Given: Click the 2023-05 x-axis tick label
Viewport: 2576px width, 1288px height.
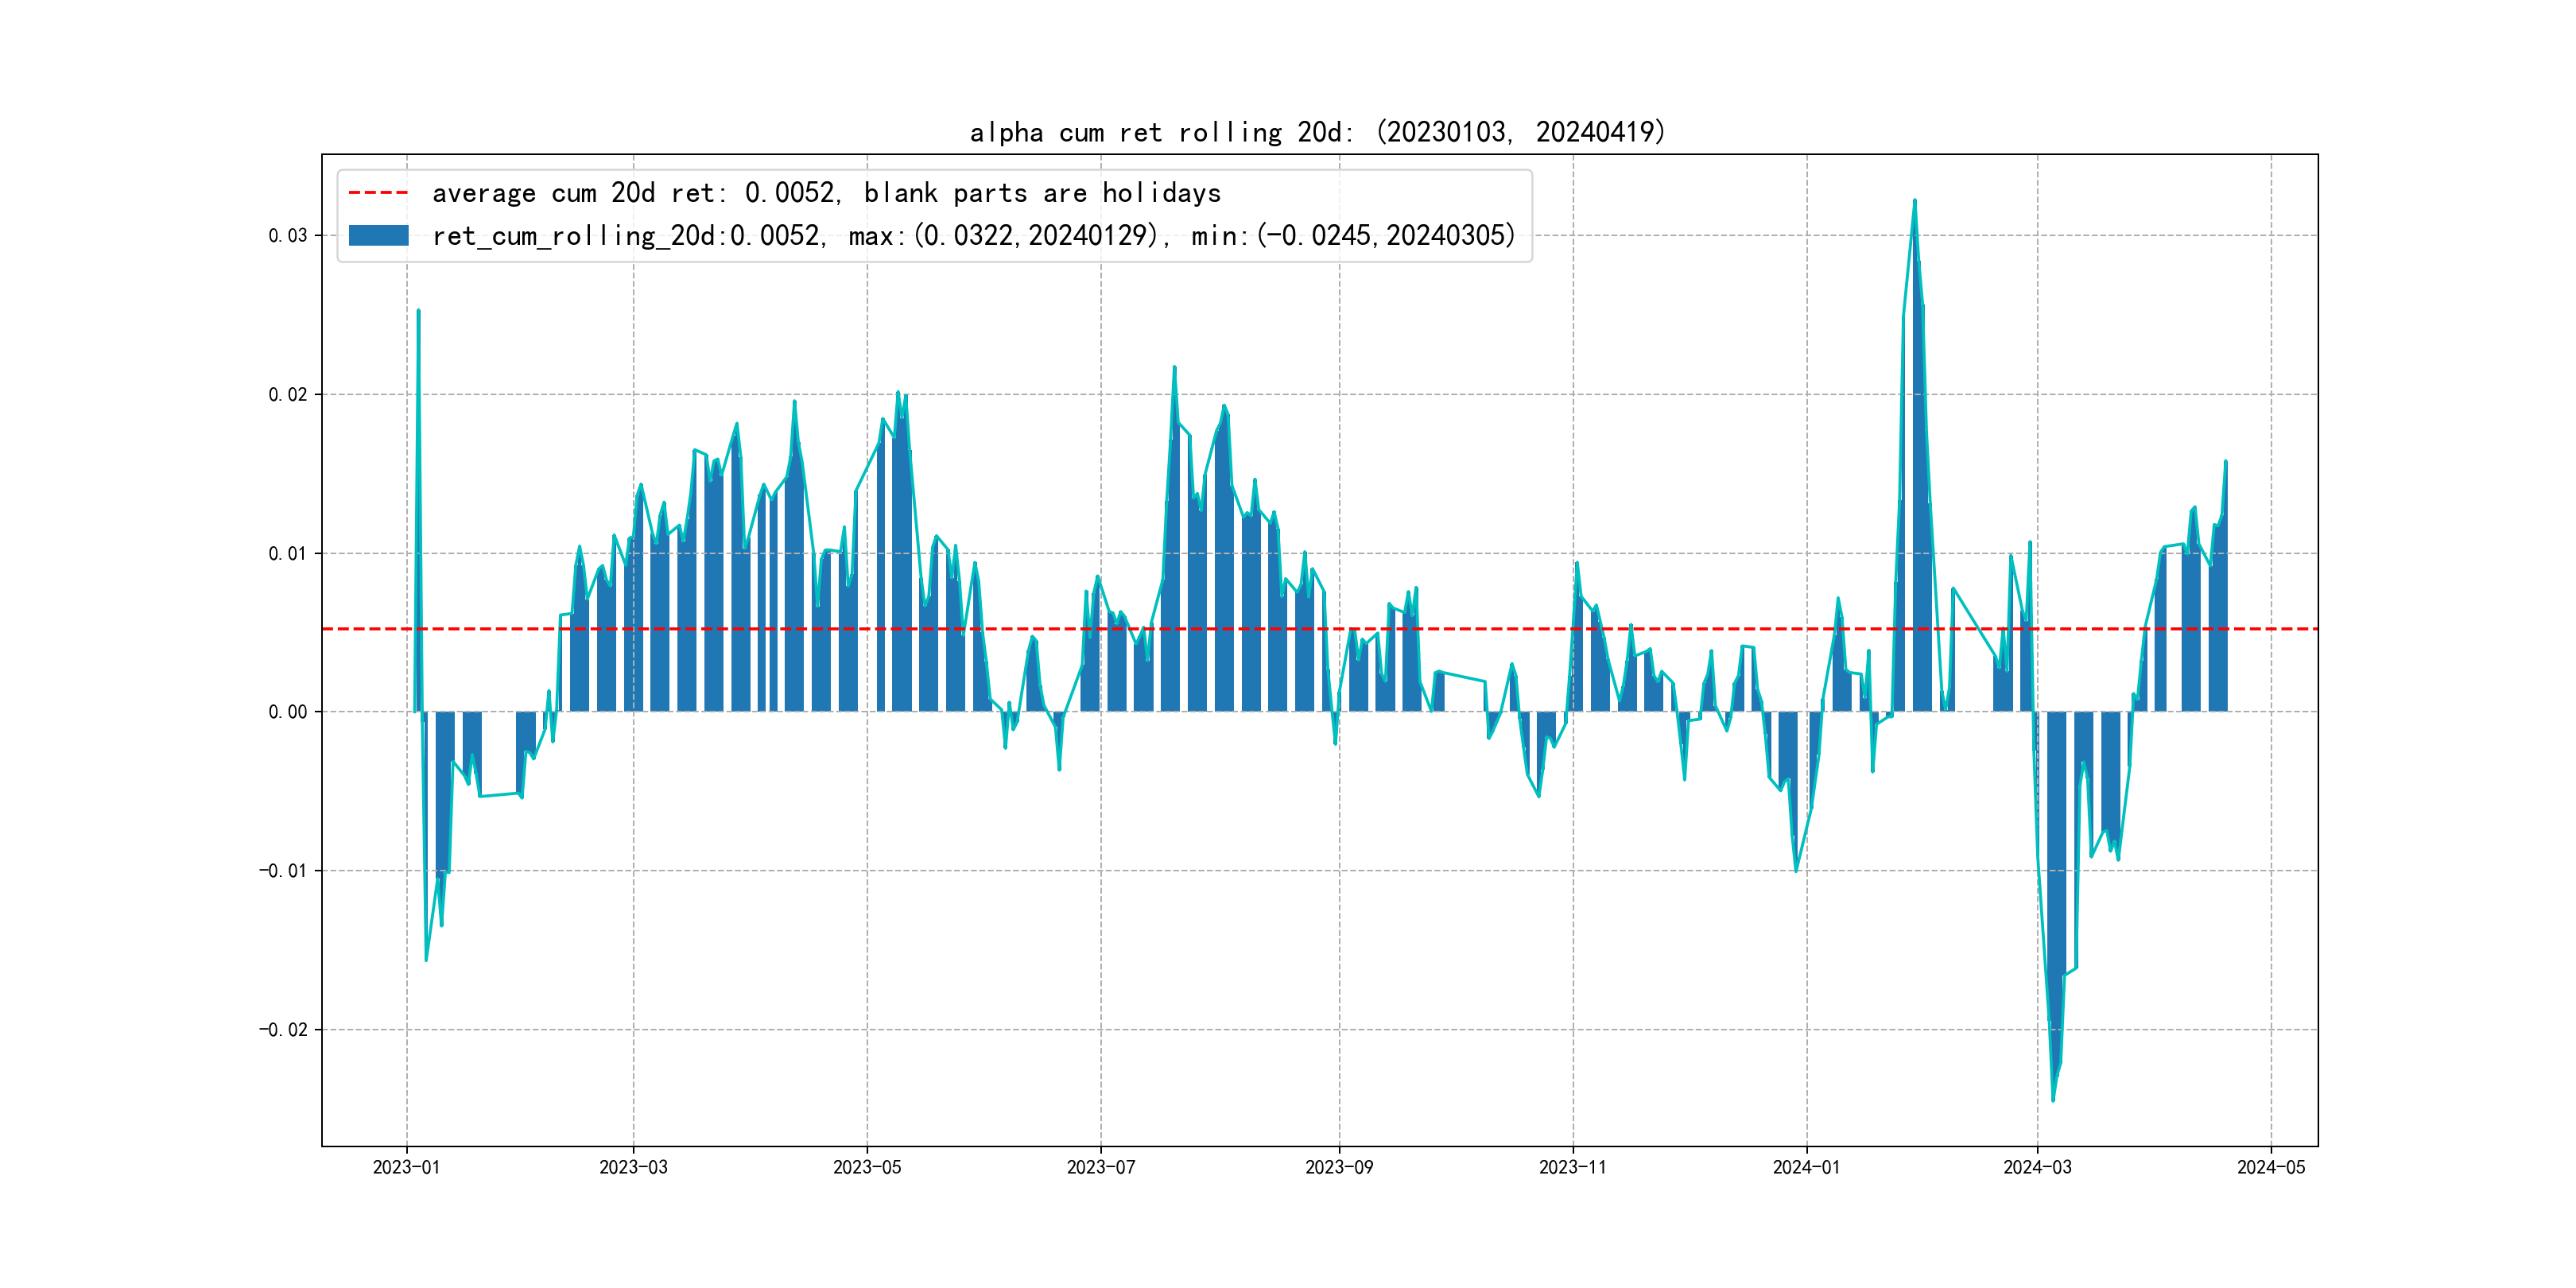Looking at the screenshot, I should [x=867, y=1167].
